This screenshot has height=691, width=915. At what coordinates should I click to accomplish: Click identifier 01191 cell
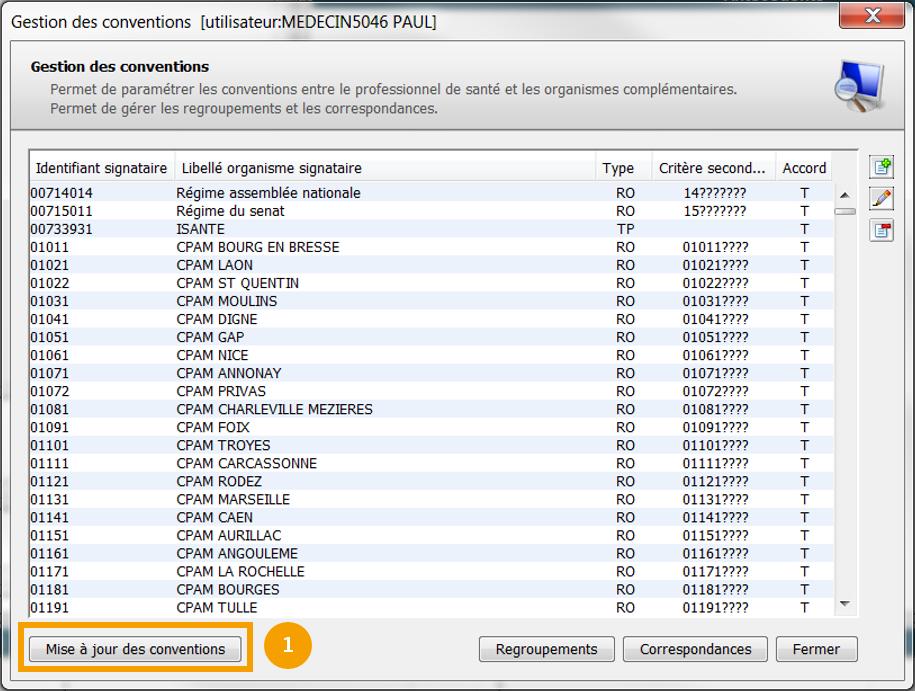[x=50, y=608]
